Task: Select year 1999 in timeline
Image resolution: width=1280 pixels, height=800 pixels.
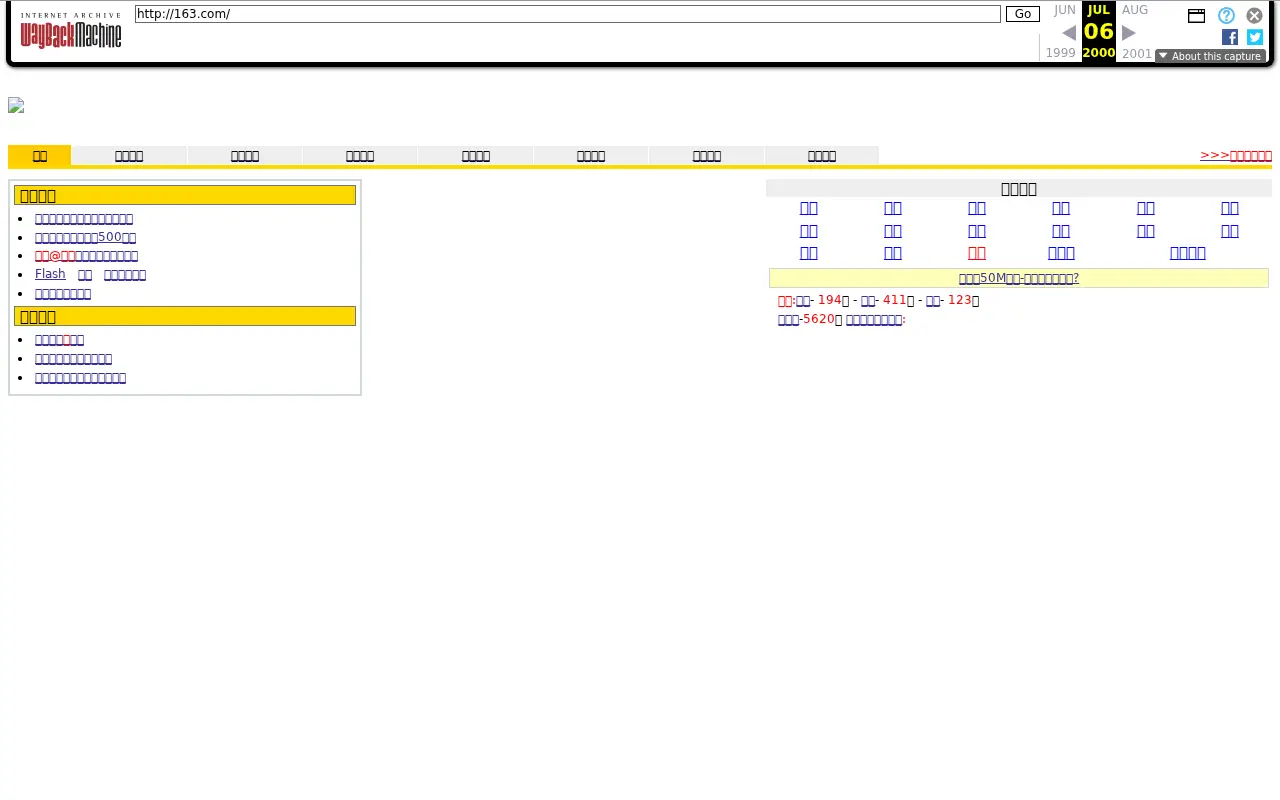Action: pos(1061,54)
